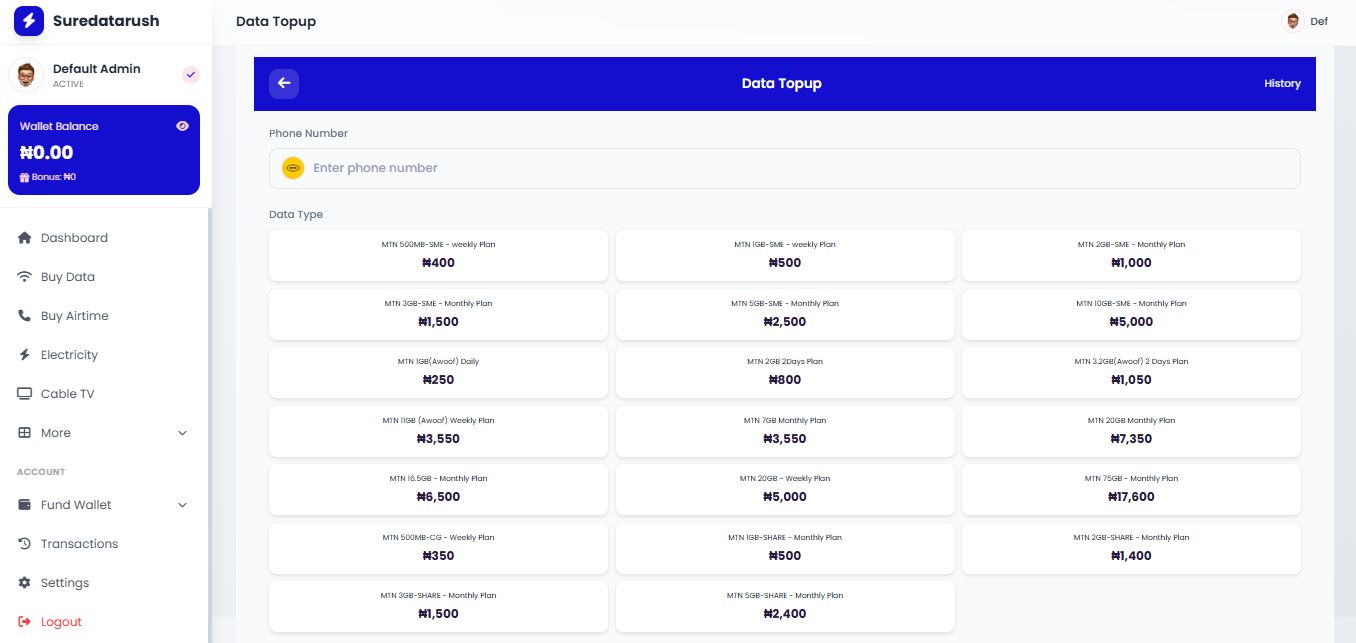This screenshot has height=643, width=1356.
Task: Select MTN 2GB-SME Monthly Plan ₦1,000
Action: (1131, 255)
